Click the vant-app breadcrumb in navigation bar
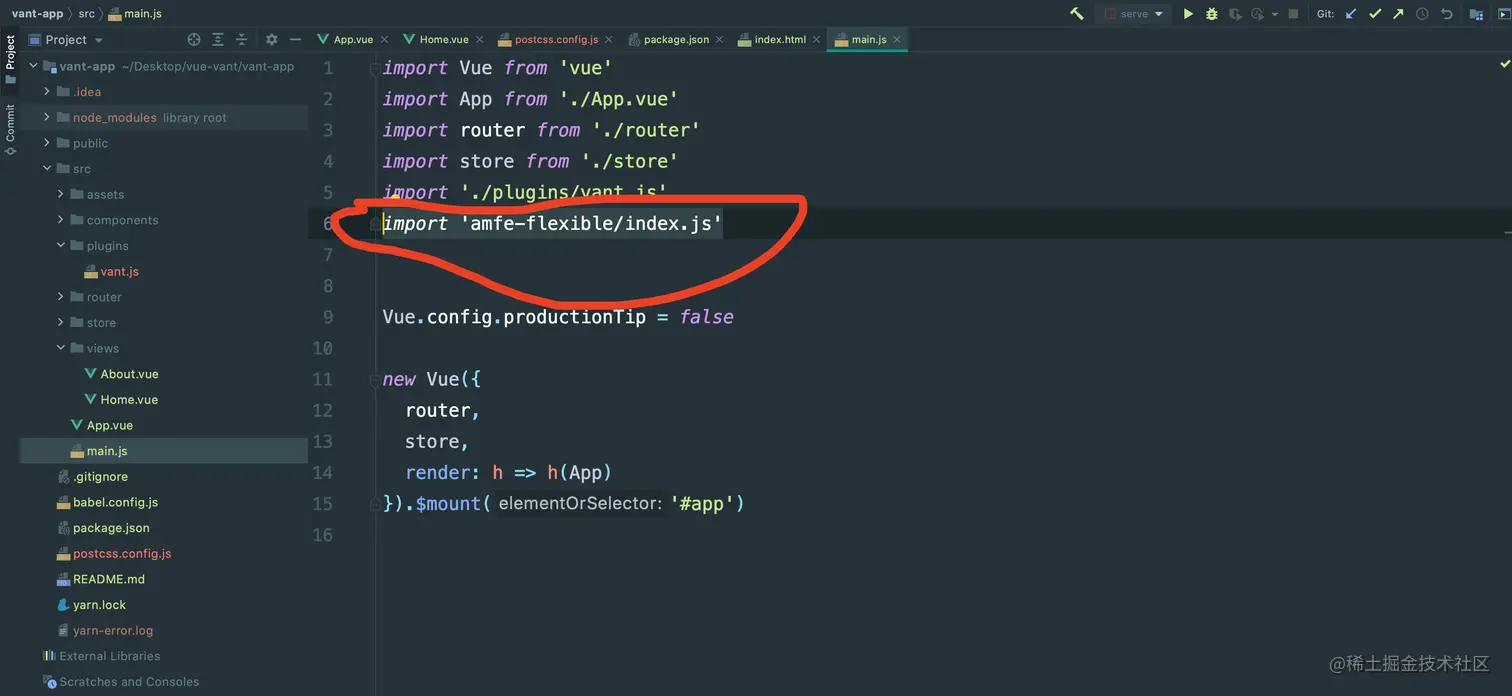Viewport: 1512px width, 696px height. [38, 14]
